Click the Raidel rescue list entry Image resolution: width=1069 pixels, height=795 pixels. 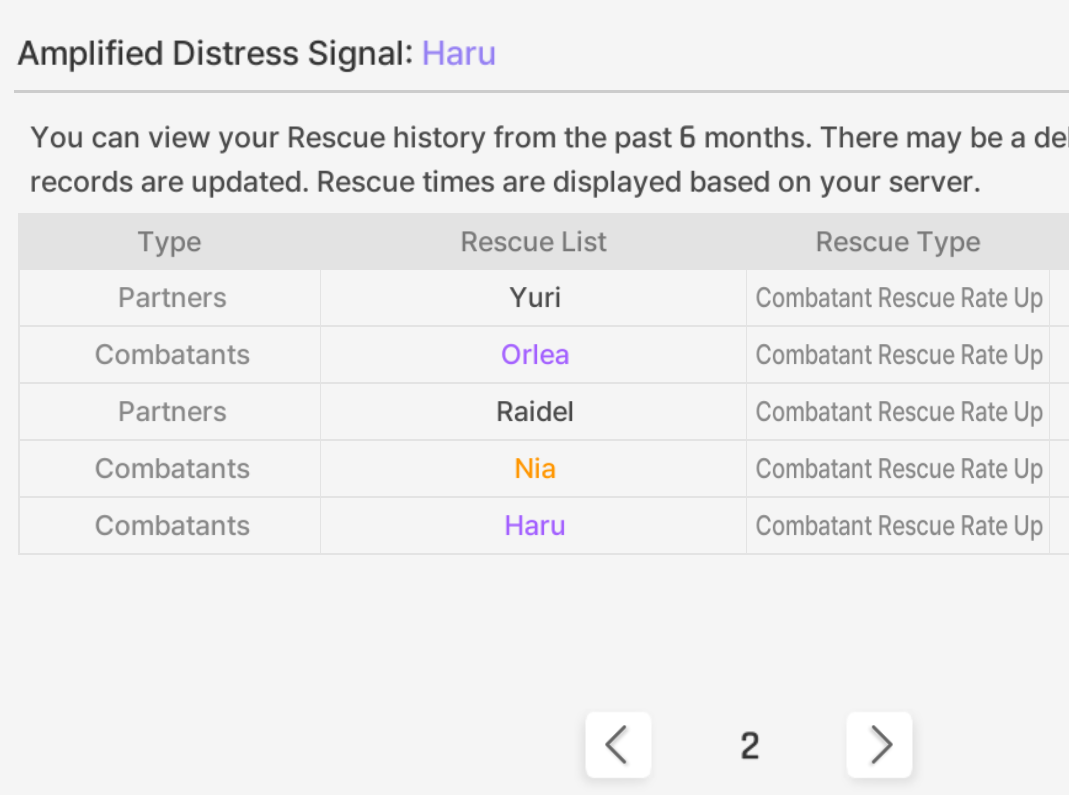click(x=535, y=412)
